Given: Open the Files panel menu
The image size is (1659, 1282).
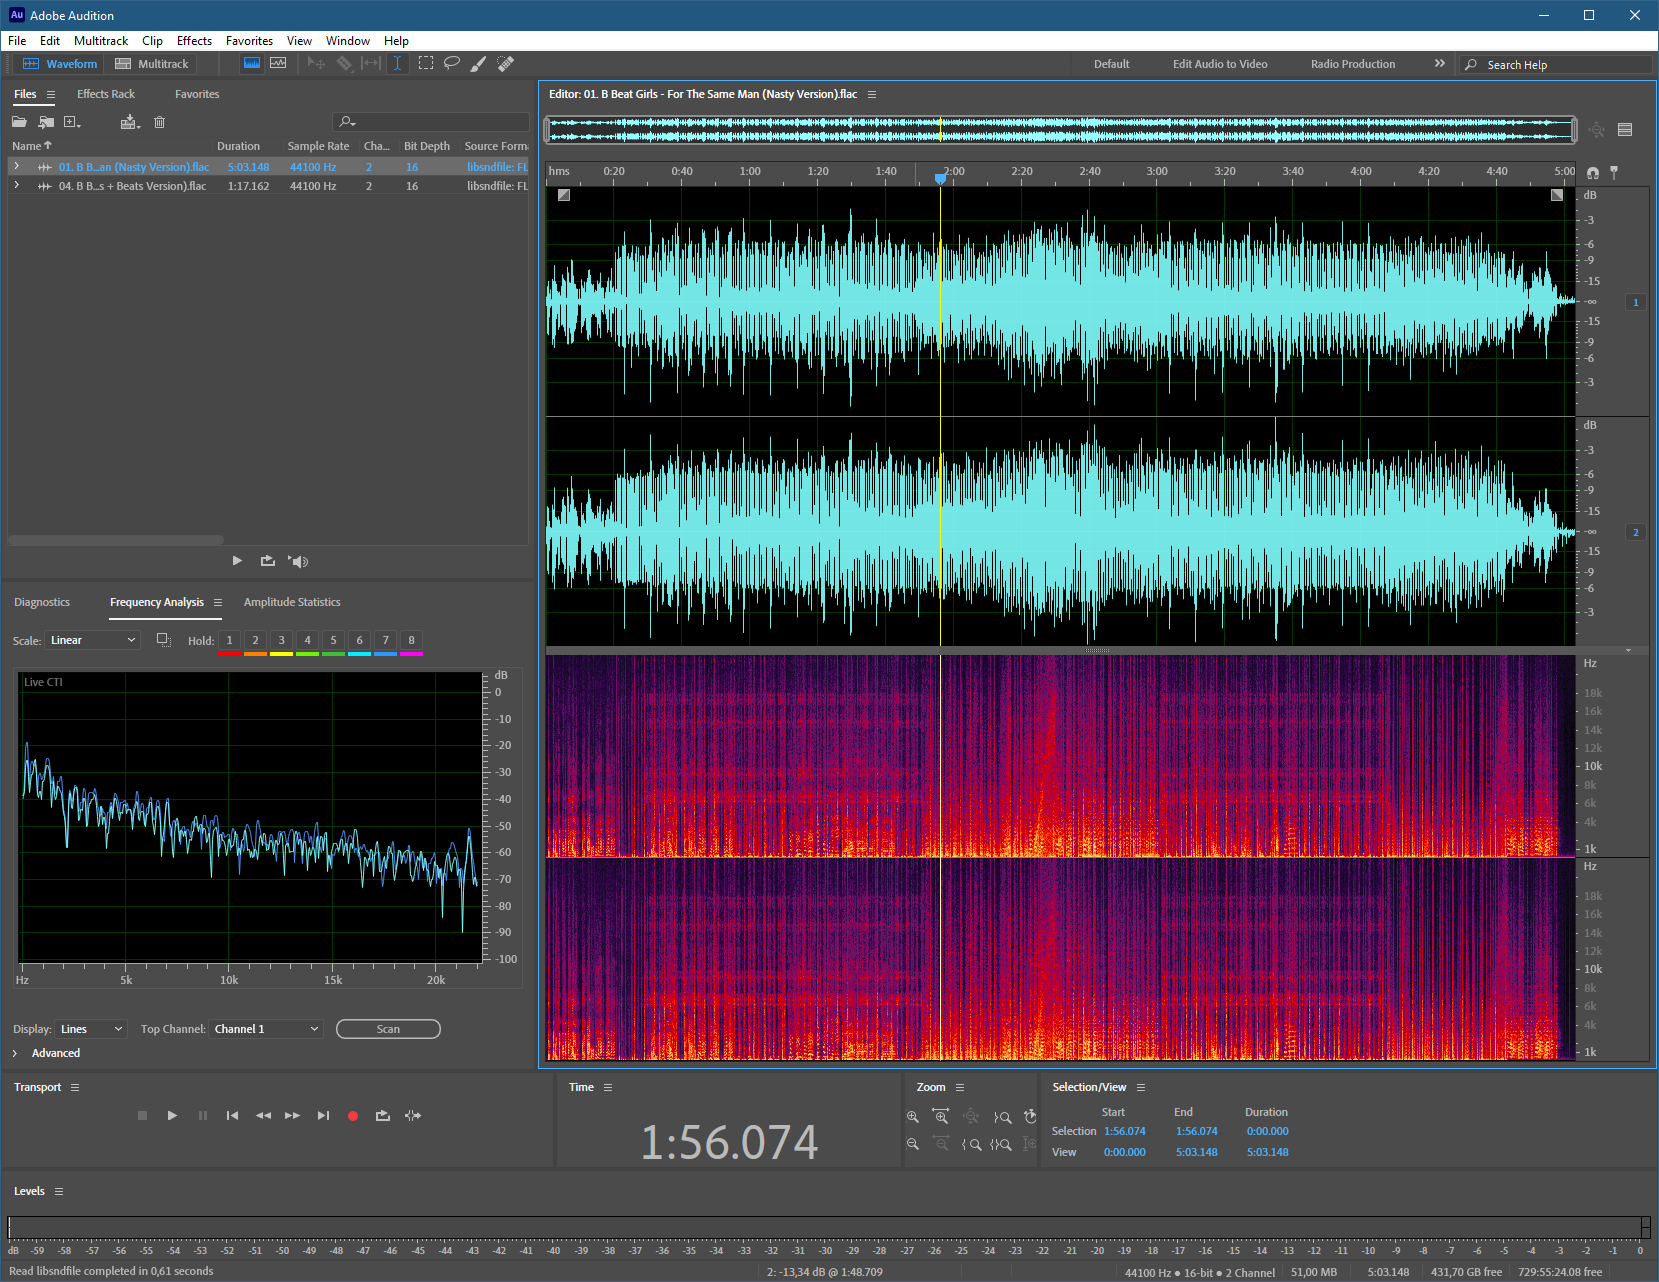Looking at the screenshot, I should [x=51, y=94].
